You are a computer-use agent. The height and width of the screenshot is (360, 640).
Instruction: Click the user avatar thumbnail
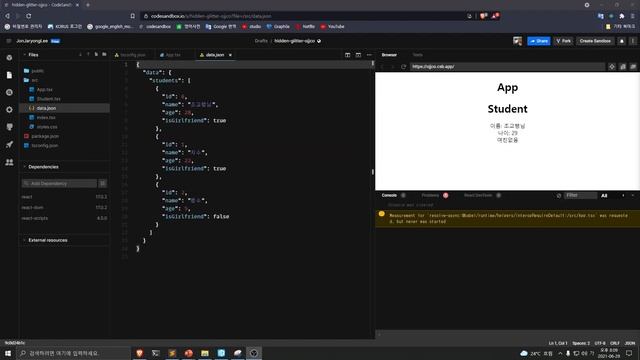pos(518,41)
